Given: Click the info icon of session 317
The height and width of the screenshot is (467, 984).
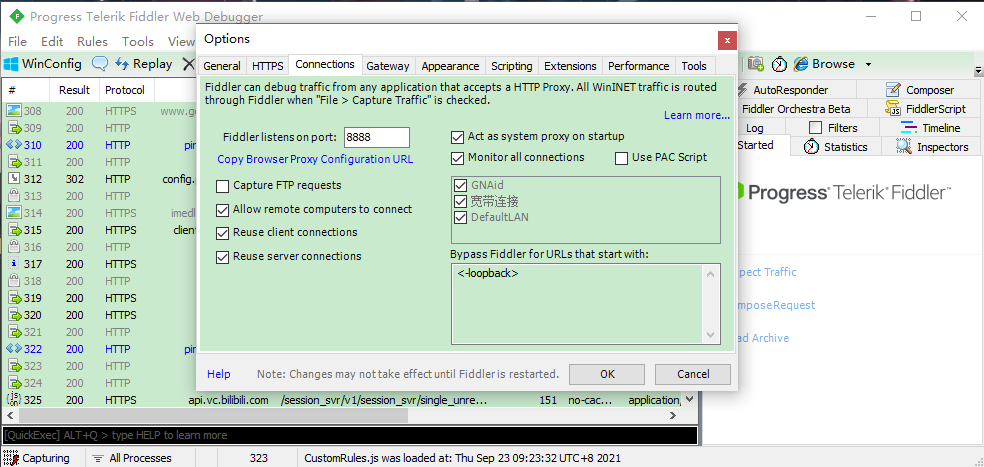Looking at the screenshot, I should (x=14, y=264).
